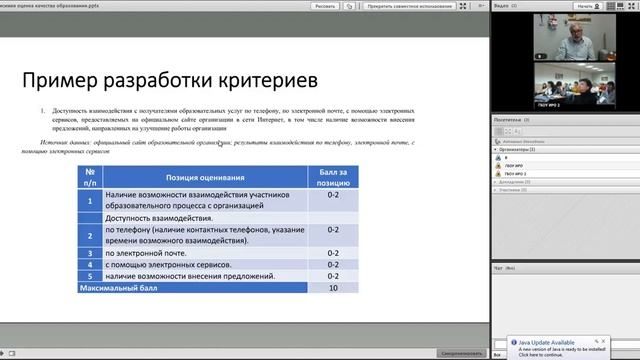Select the presenter's webcam video feed
Image resolution: width=640 pixels, height=360 pixels.
coord(574,37)
